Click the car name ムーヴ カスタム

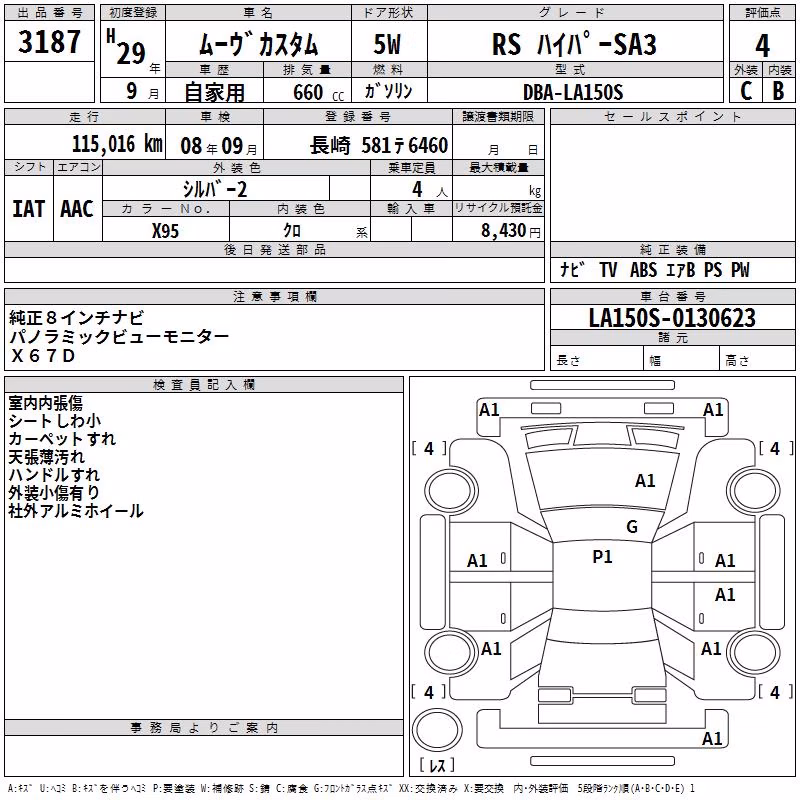[x=258, y=44]
